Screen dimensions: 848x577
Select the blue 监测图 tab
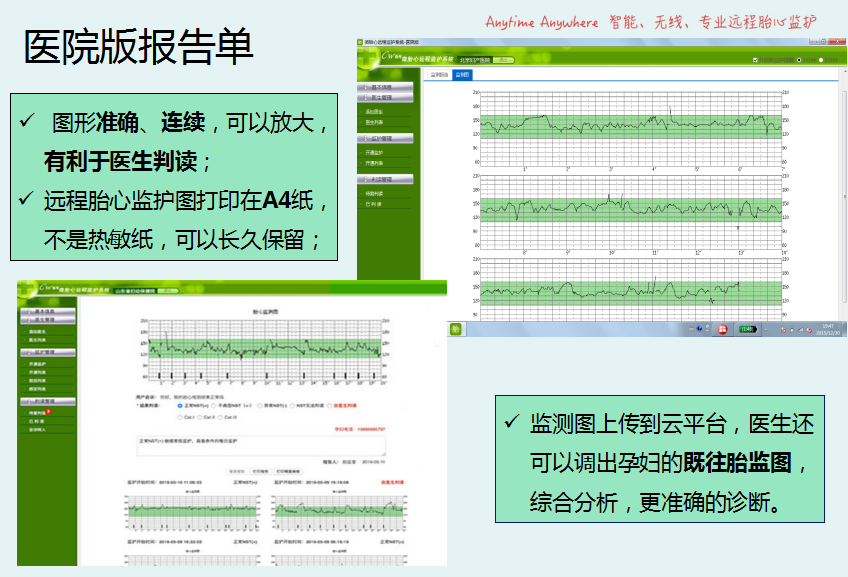pos(462,75)
